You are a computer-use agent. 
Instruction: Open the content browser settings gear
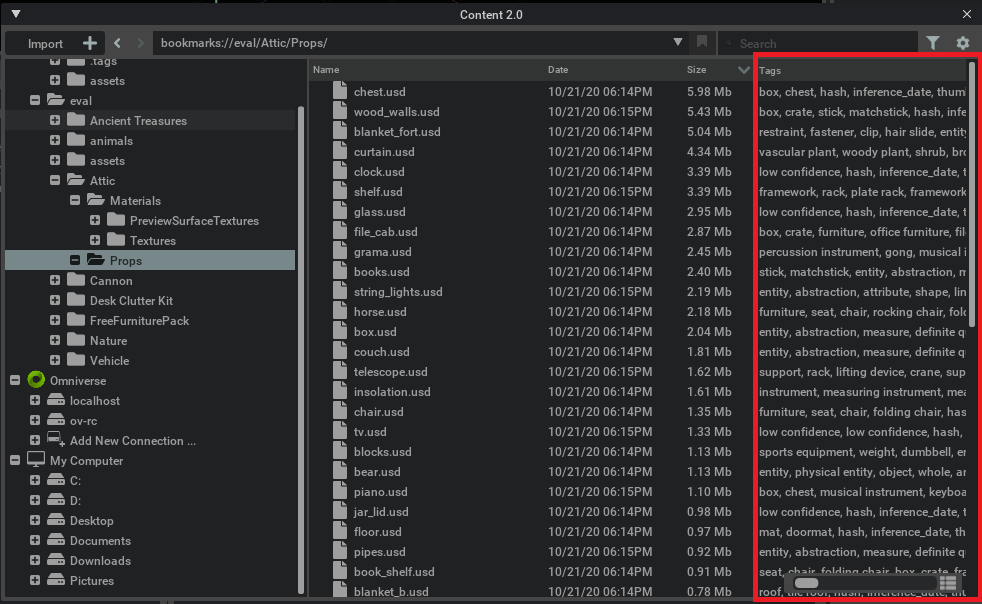(963, 43)
